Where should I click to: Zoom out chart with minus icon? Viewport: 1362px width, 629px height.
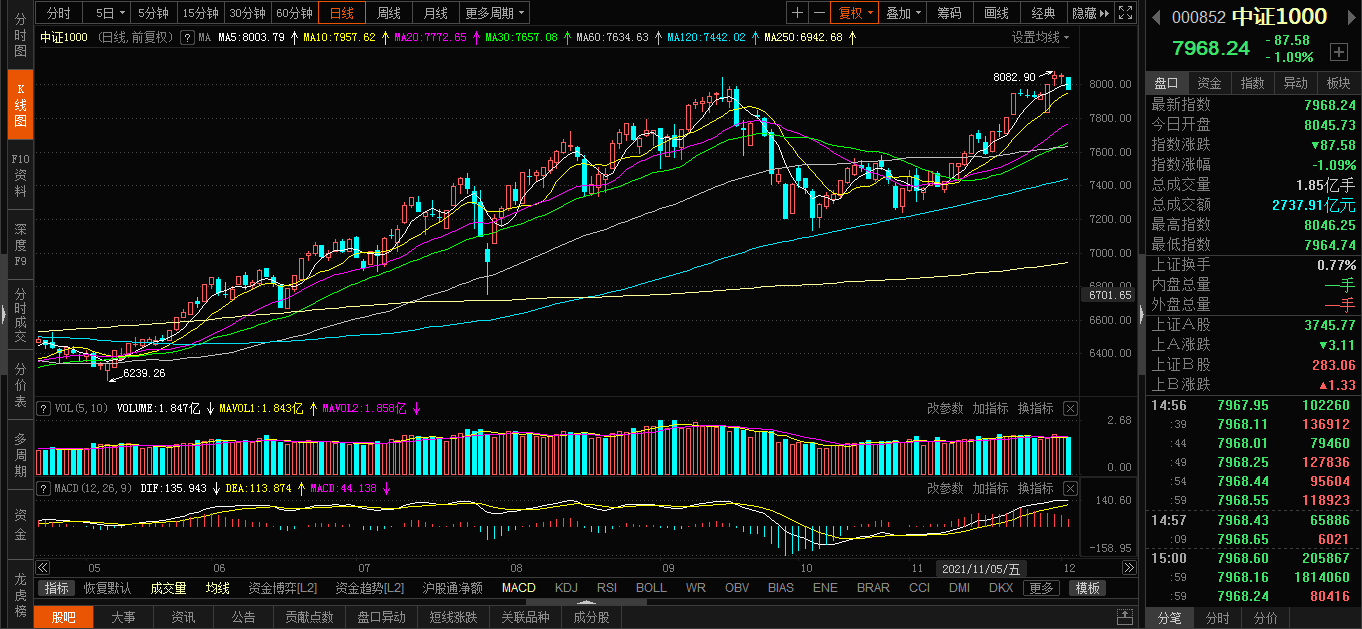pyautogui.click(x=819, y=13)
